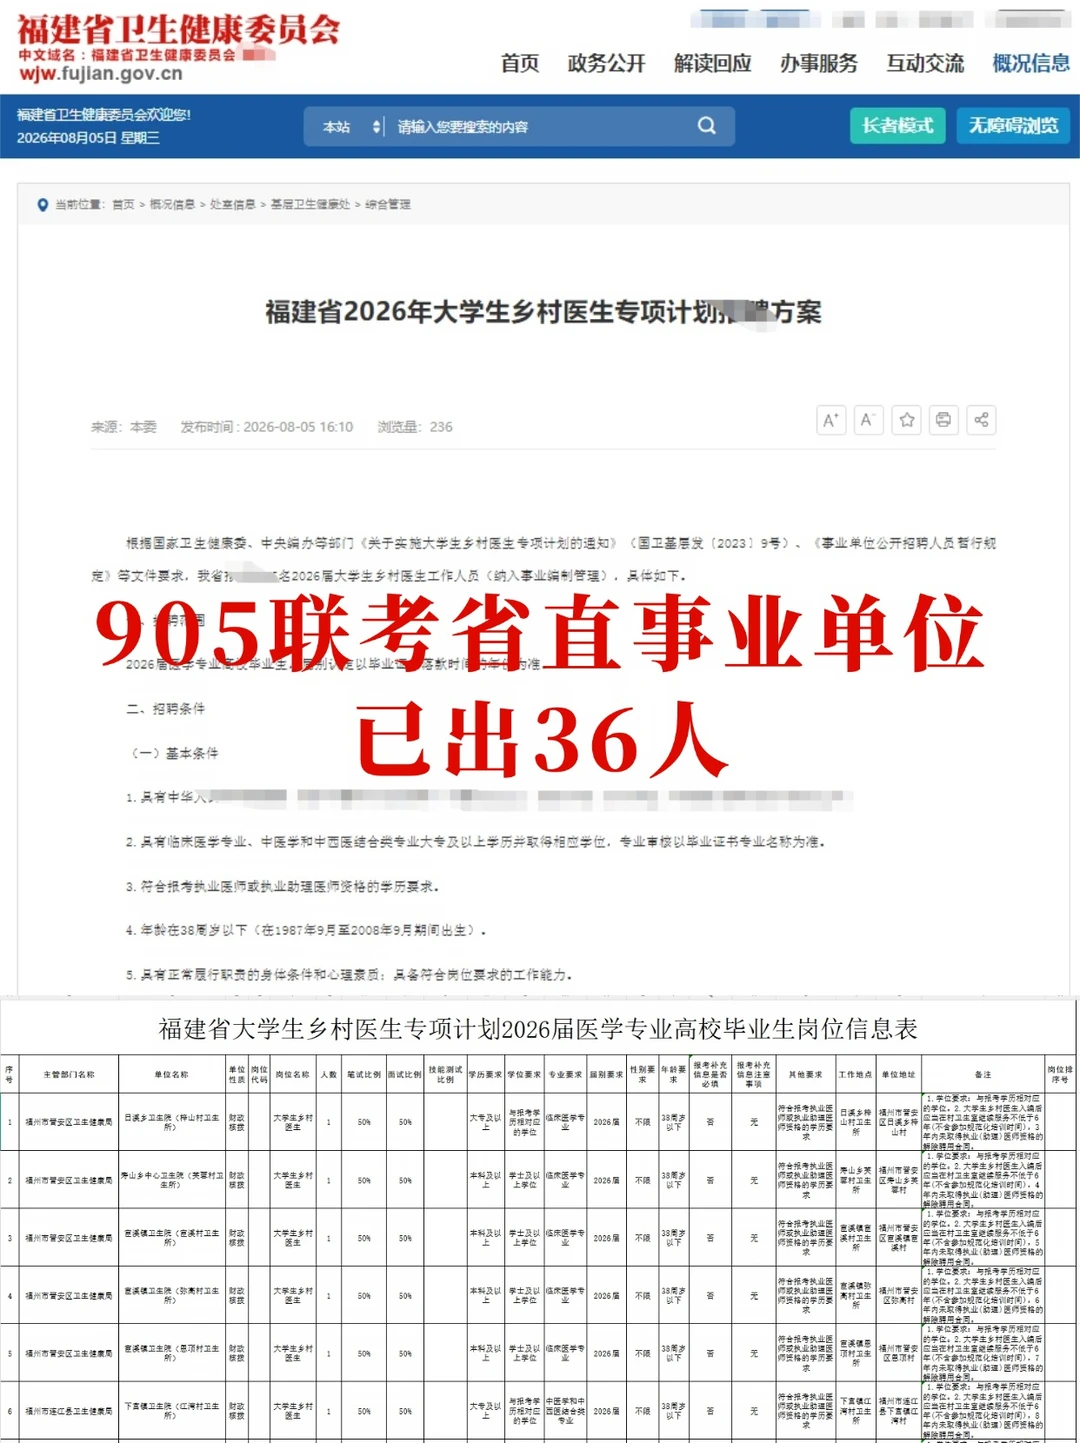The image size is (1080, 1443).
Task: Click 概况信息 in the breadcrumb
Action: click(172, 205)
